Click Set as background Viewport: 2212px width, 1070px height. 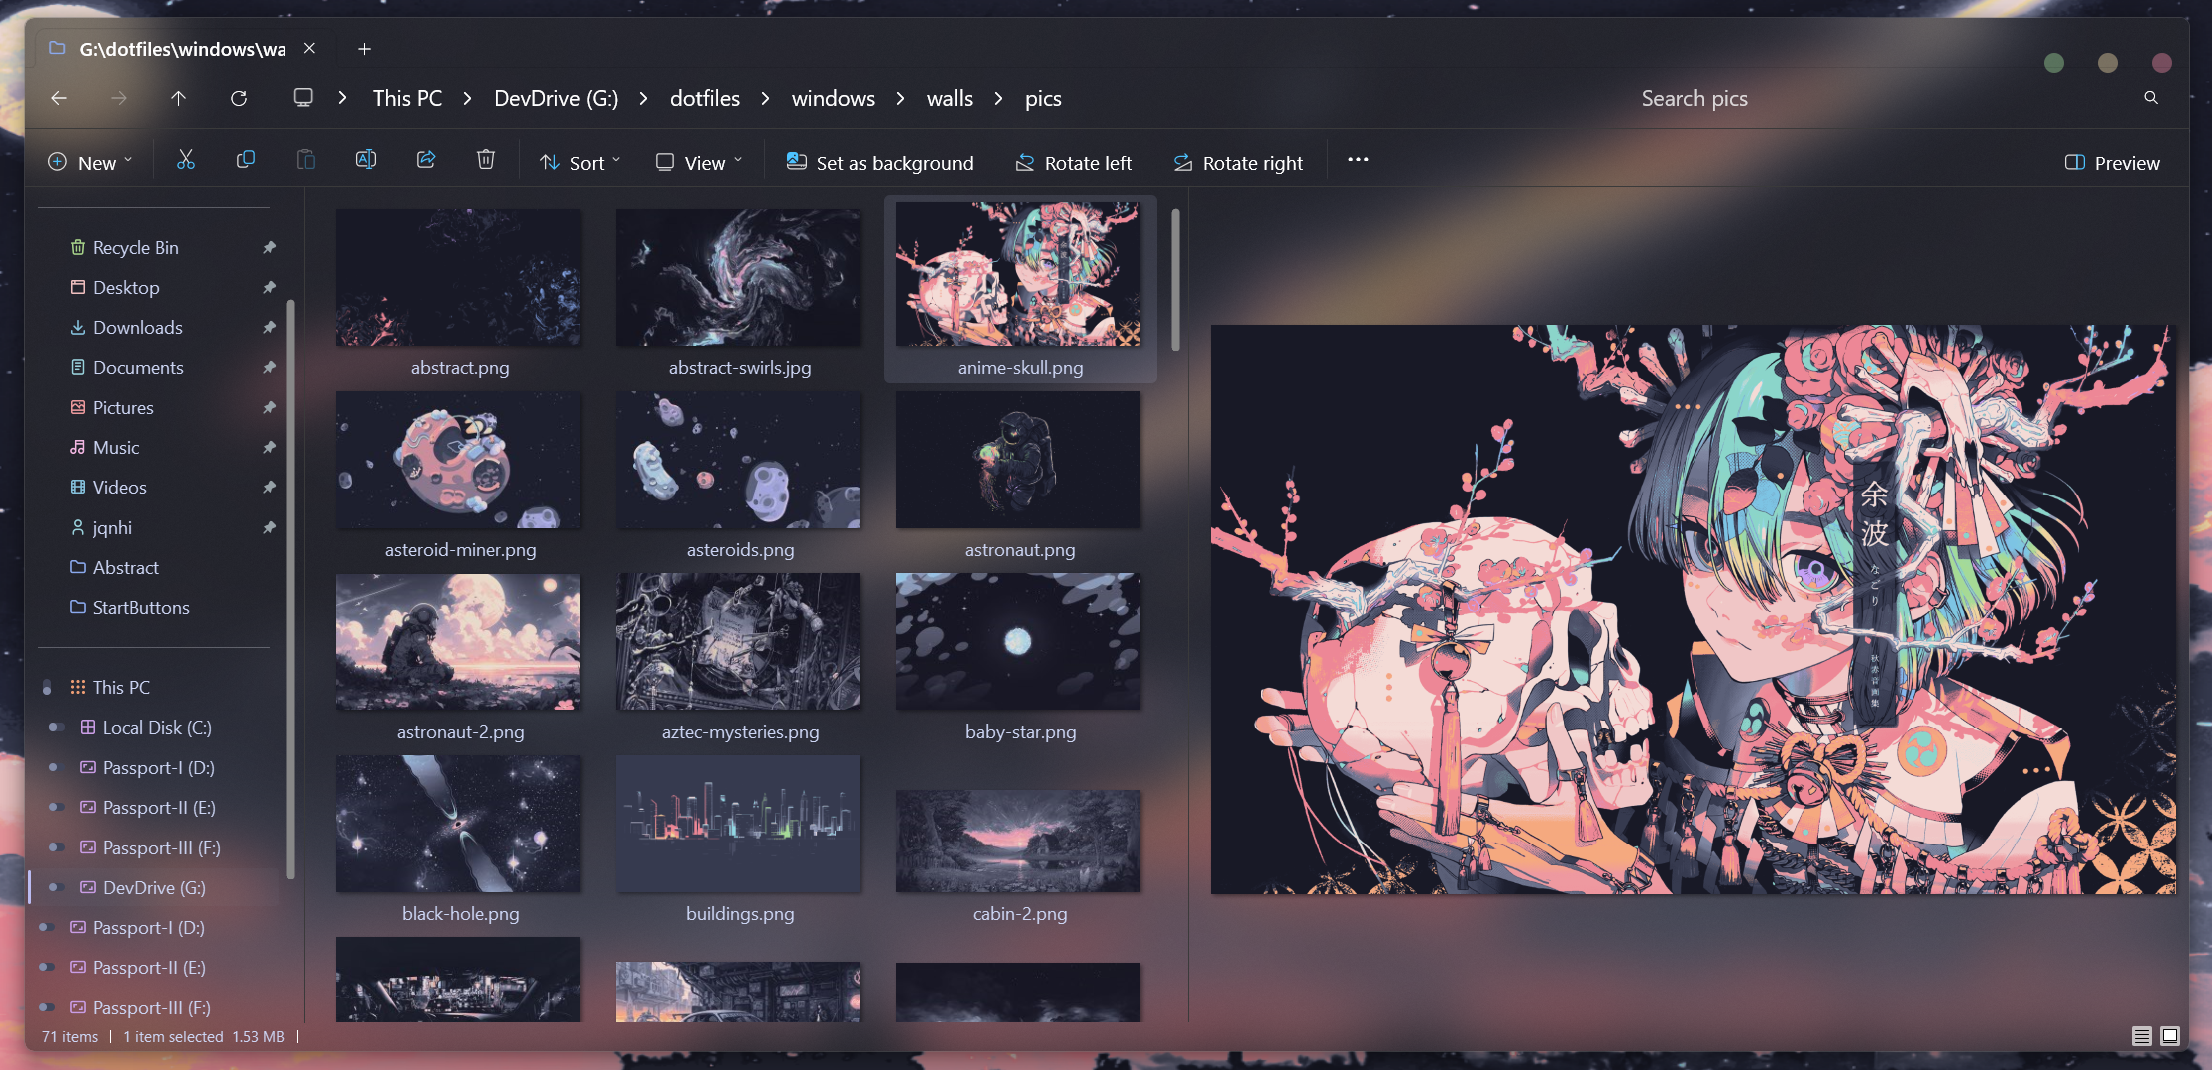point(879,162)
